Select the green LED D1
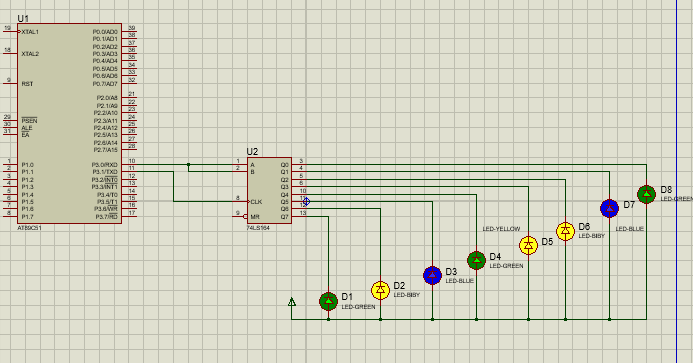Screen dimensions: 693x363 click(328, 301)
